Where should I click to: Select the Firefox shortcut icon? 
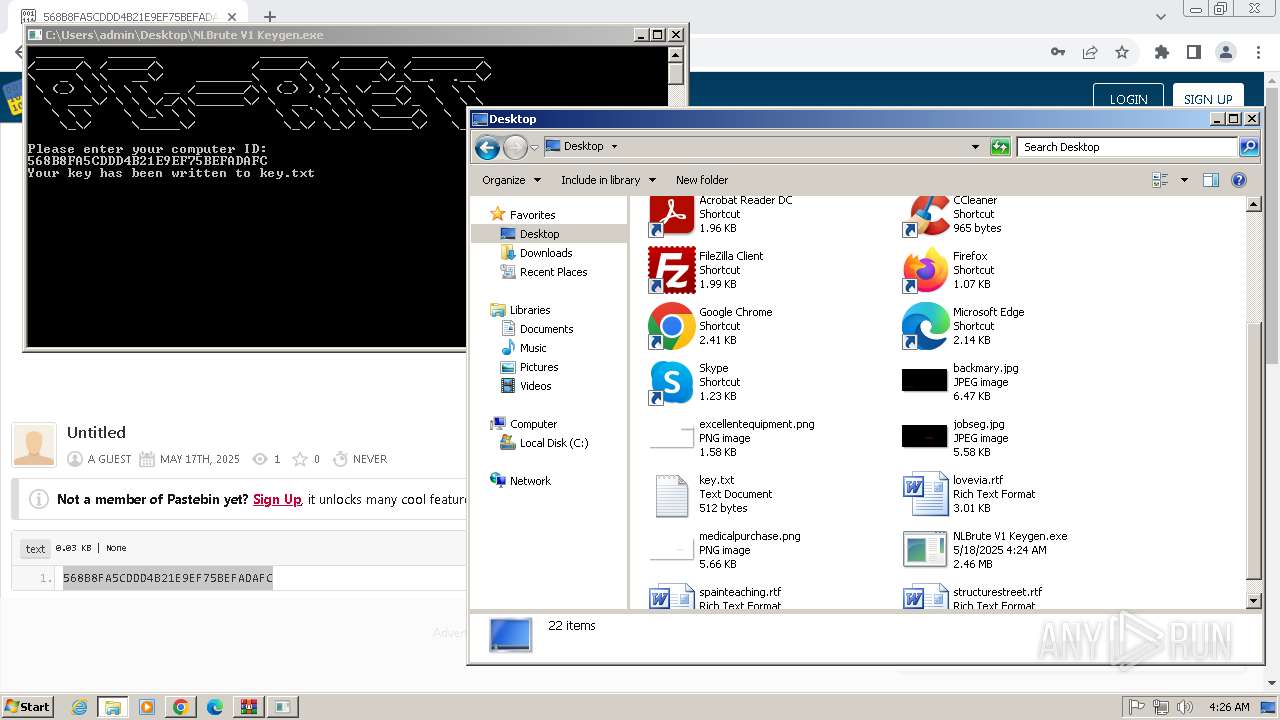tap(925, 270)
